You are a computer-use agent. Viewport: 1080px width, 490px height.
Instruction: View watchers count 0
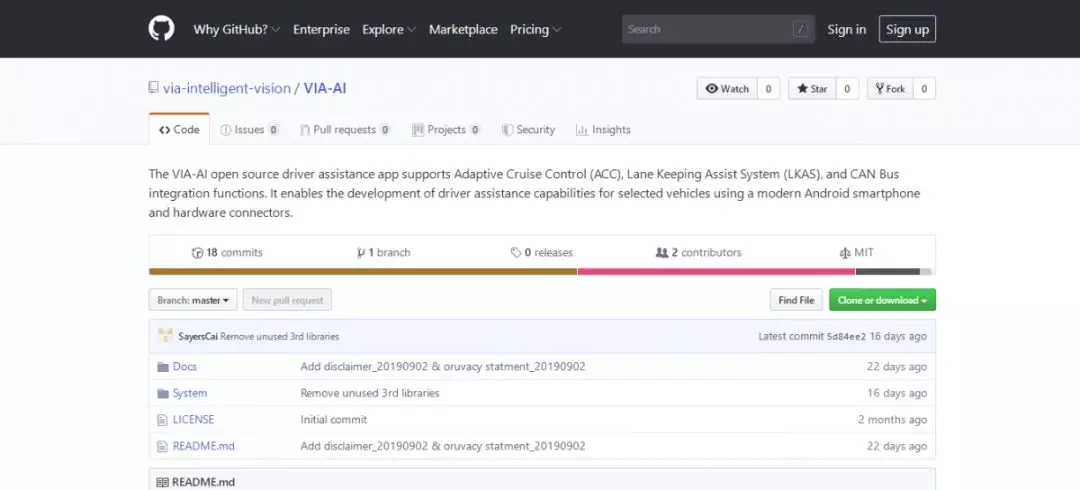(x=768, y=89)
